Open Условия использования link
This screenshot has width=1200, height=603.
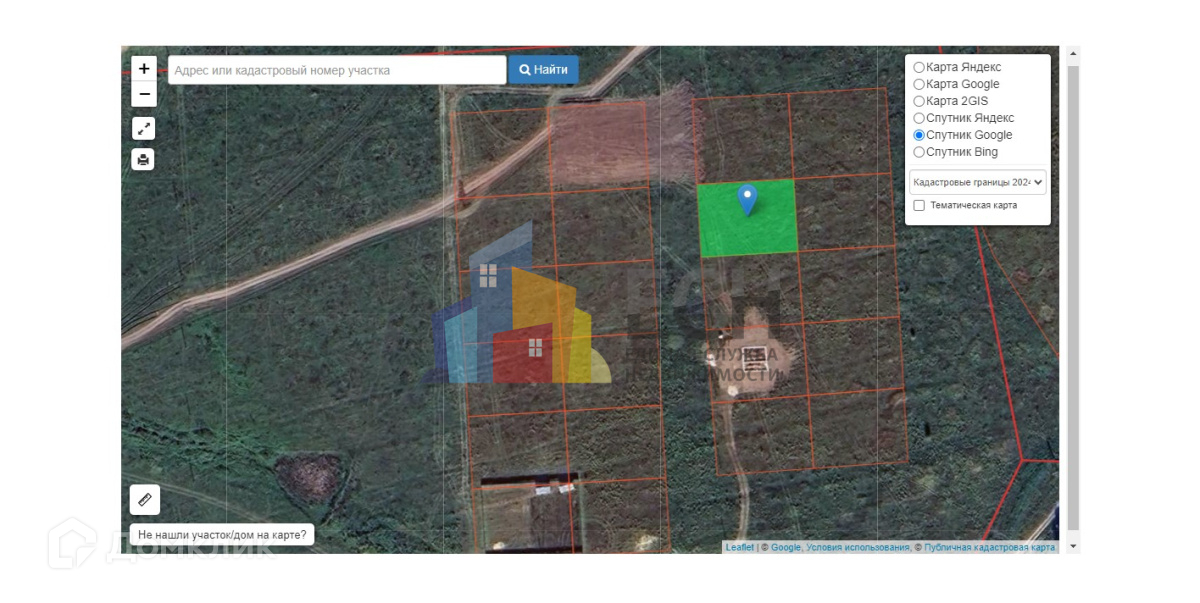(857, 547)
